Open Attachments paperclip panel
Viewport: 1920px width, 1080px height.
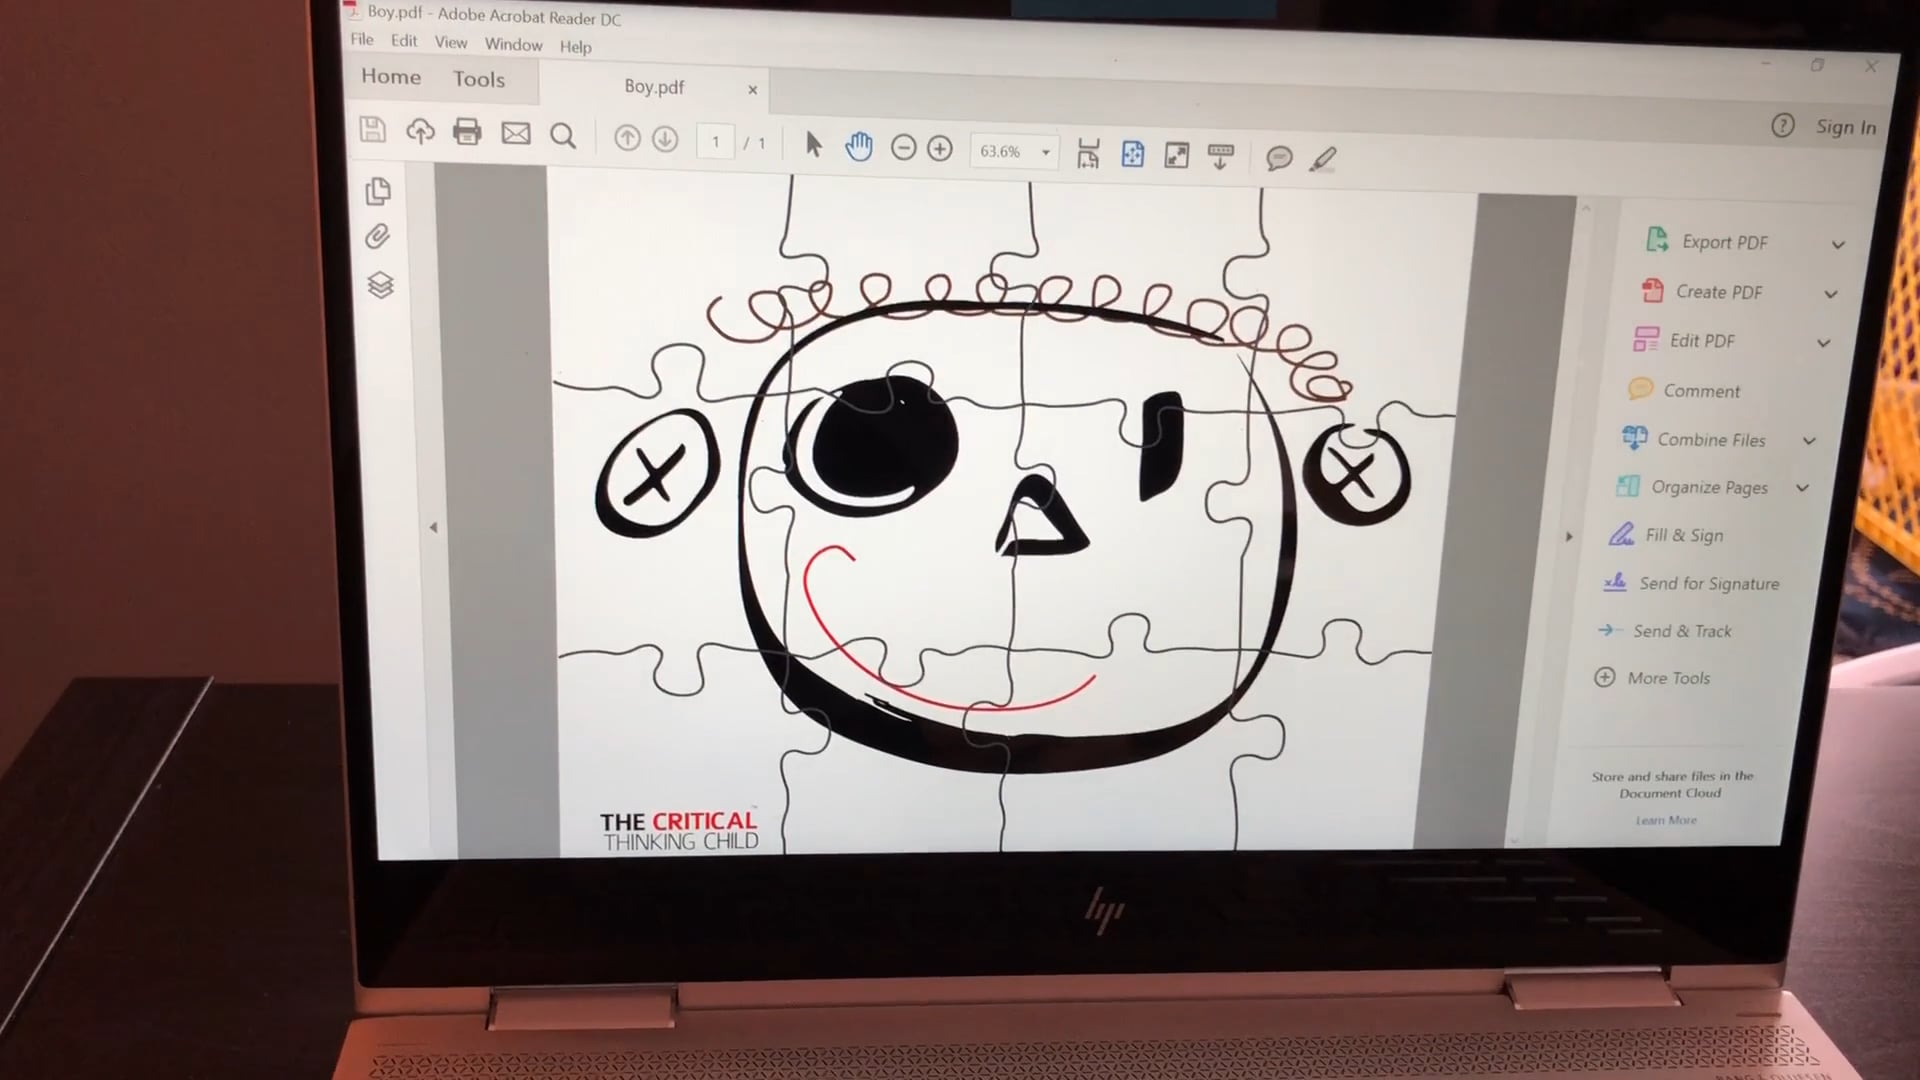[377, 237]
